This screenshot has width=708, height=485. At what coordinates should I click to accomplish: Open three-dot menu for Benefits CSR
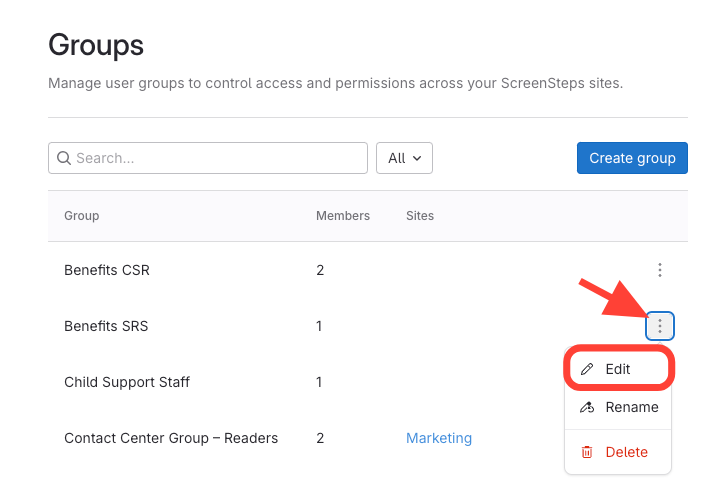659,270
